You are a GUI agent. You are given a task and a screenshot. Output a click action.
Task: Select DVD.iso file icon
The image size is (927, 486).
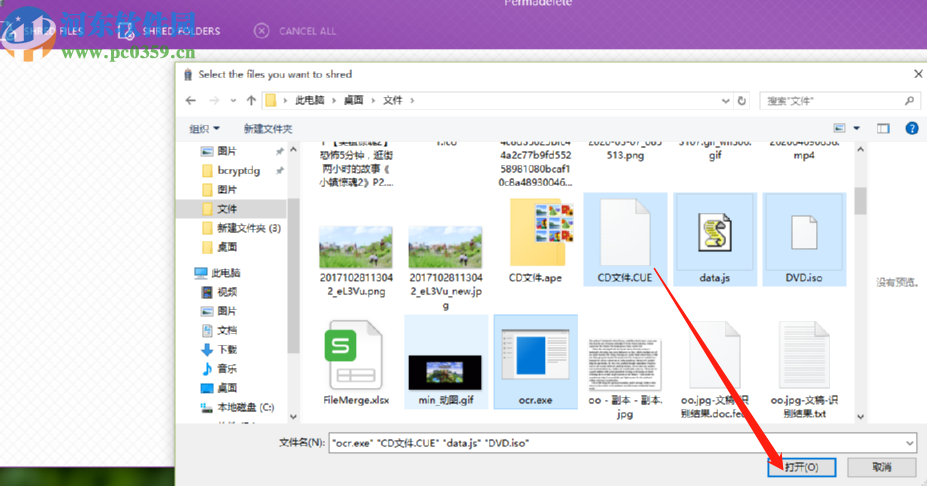(x=804, y=232)
